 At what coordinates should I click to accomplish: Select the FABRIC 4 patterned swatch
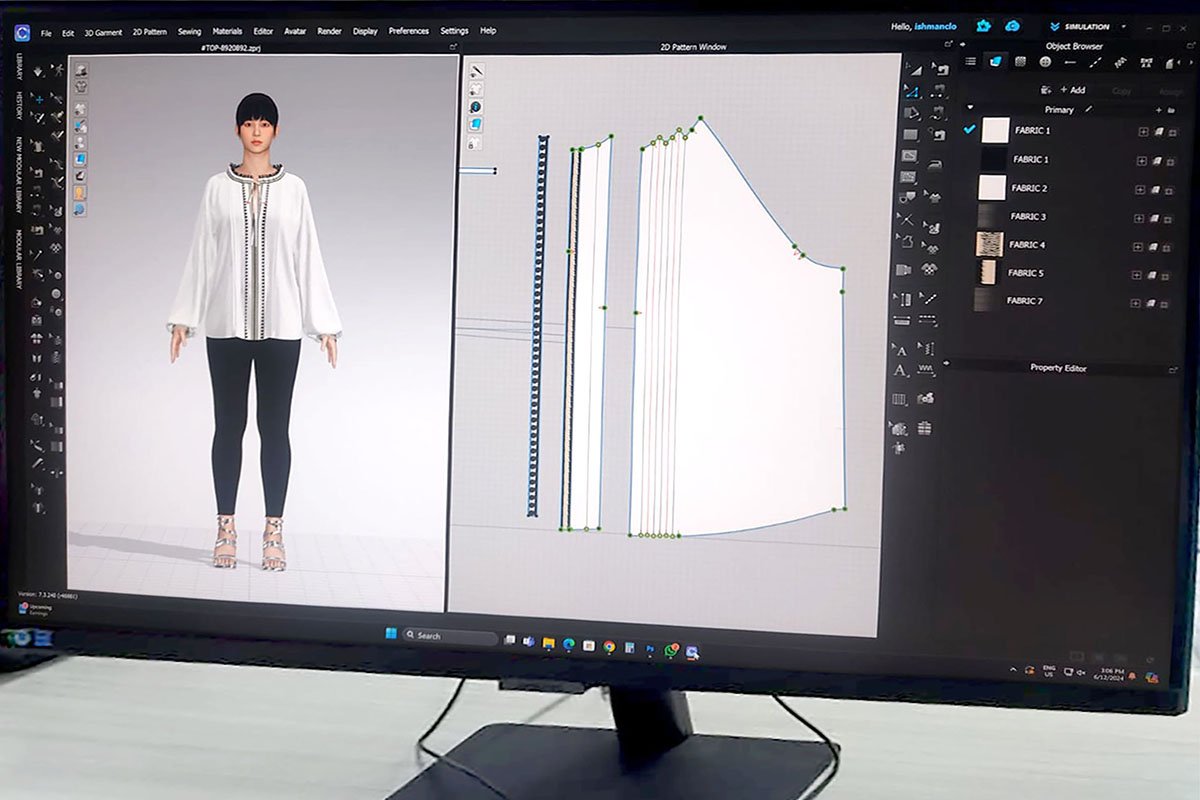tap(990, 244)
